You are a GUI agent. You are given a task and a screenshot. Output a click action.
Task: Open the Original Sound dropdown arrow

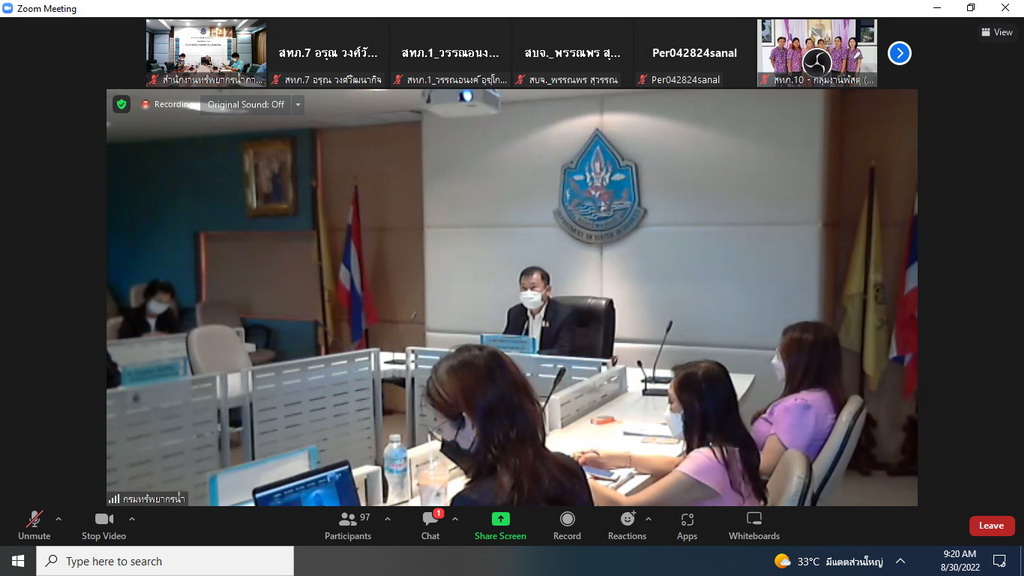click(298, 104)
